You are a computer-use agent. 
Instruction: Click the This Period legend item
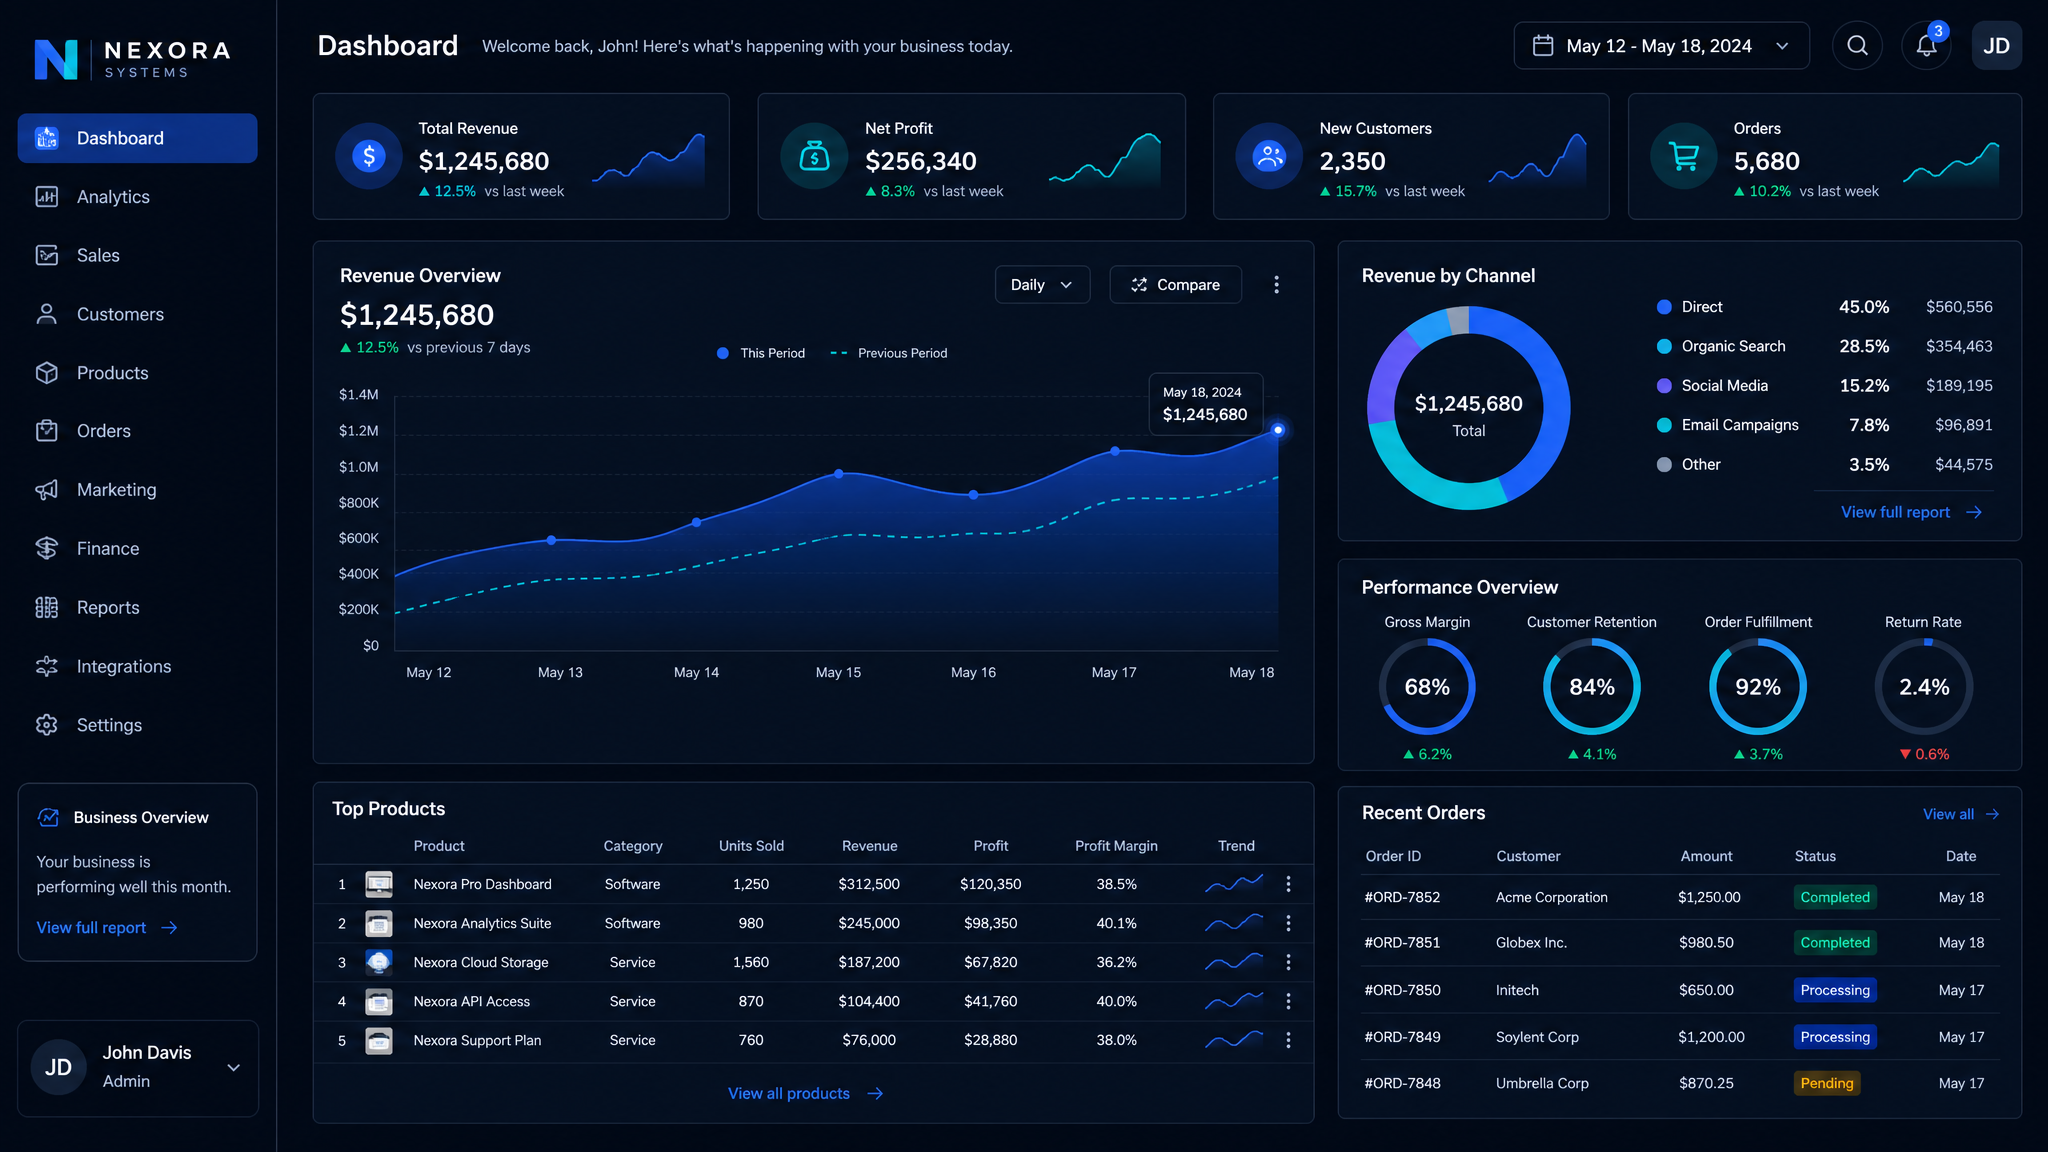(762, 353)
